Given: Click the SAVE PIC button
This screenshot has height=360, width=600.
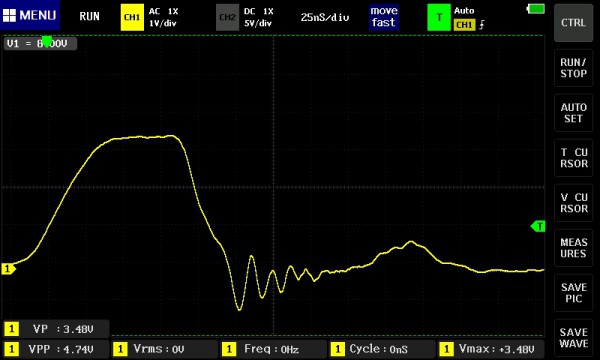Looking at the screenshot, I should 573,293.
